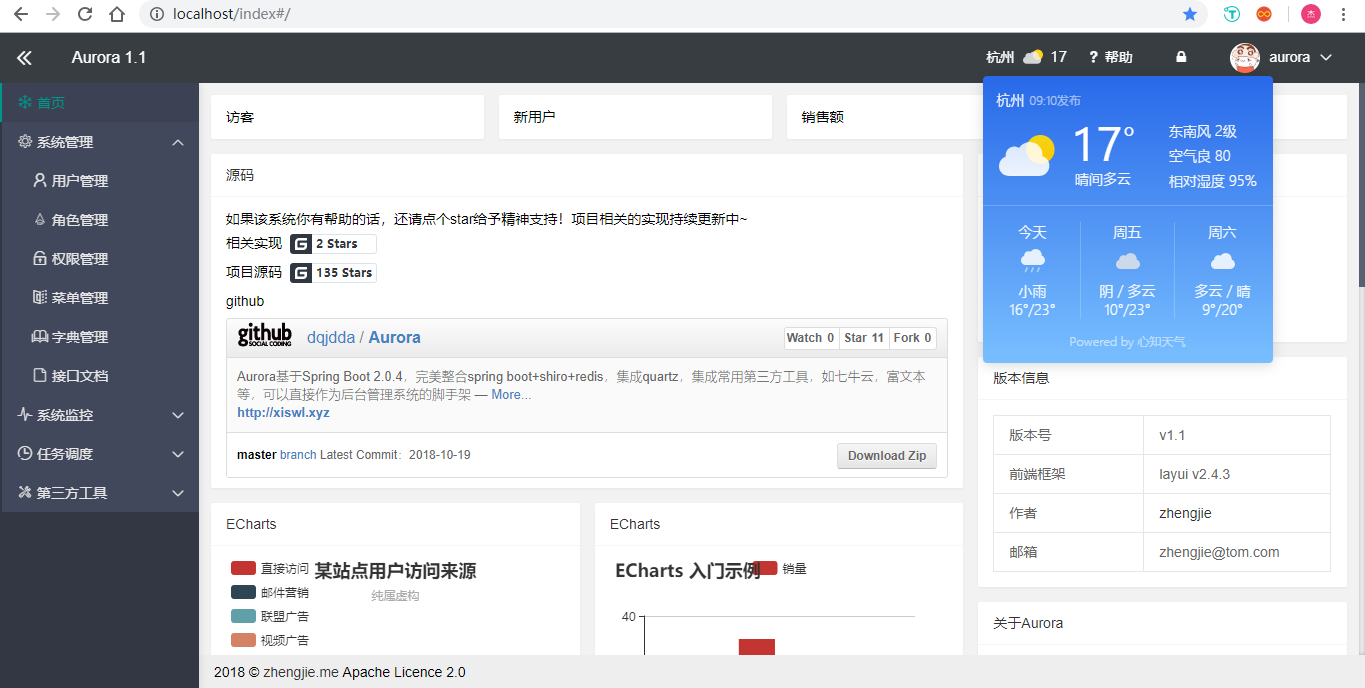The height and width of the screenshot is (688, 1365).
Task: Toggle 直接访问 legend swatch
Action: coord(244,568)
